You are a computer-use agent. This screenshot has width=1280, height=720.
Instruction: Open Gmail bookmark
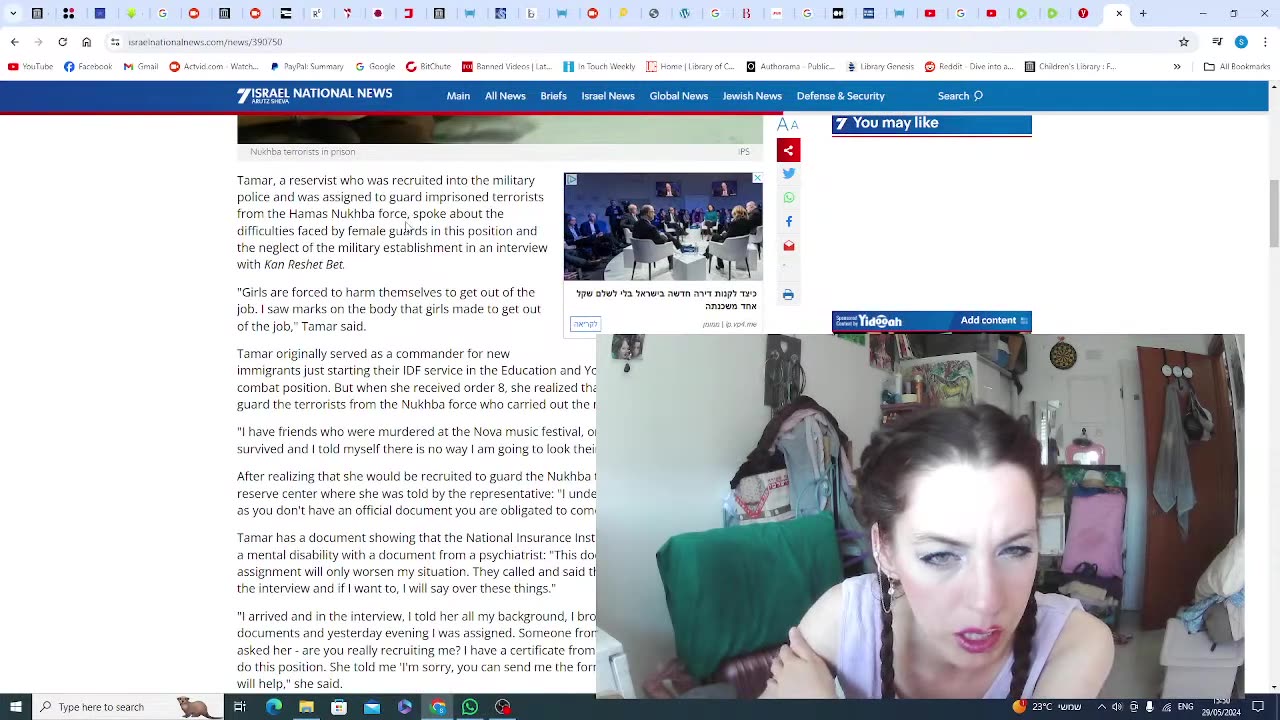coord(141,67)
